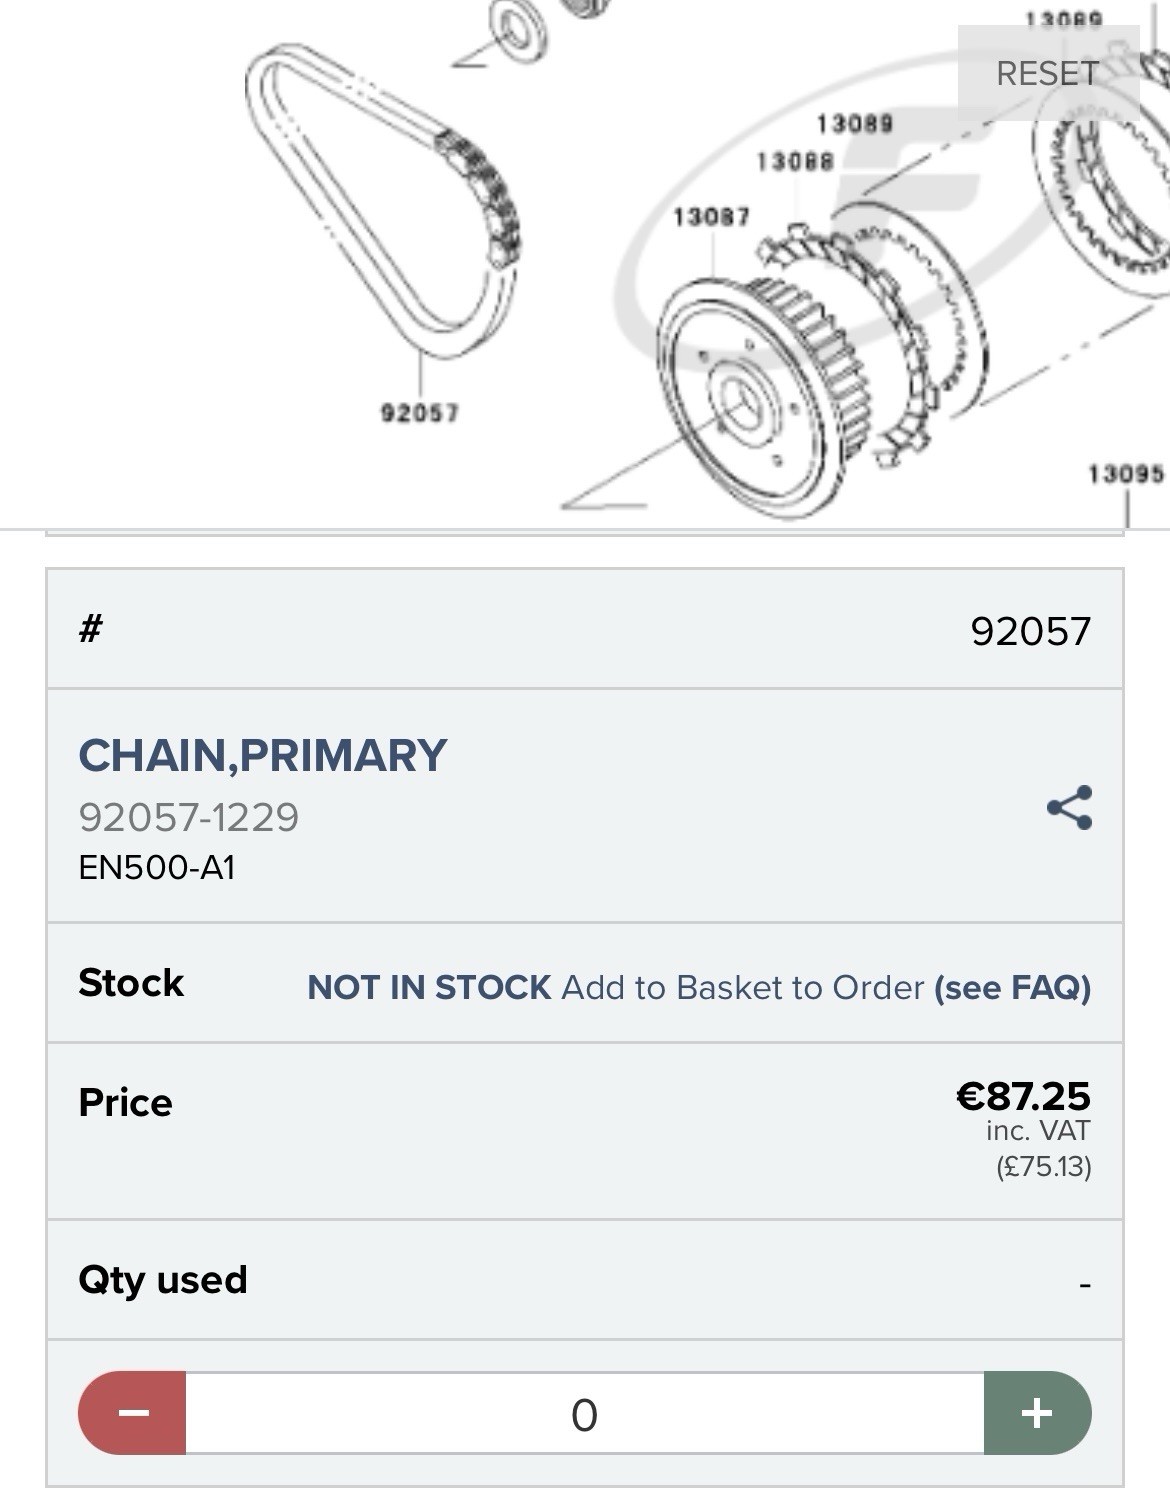The height and width of the screenshot is (1506, 1170).
Task: Select part label 92057 in the diagram
Action: [x=420, y=412]
